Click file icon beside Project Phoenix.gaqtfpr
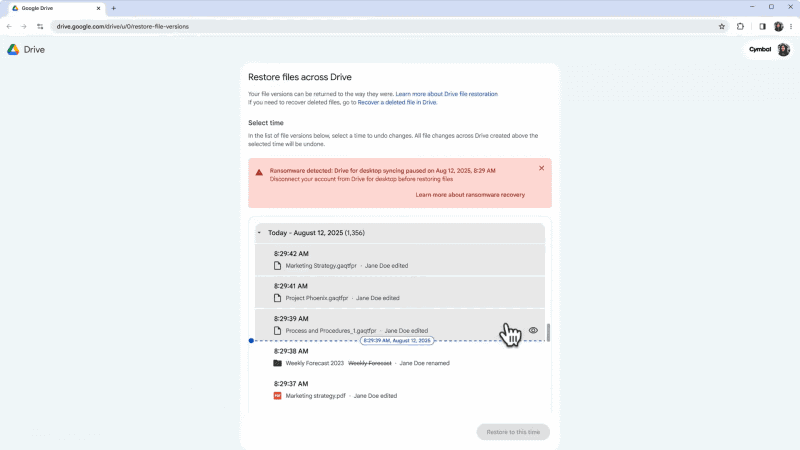 coord(278,298)
